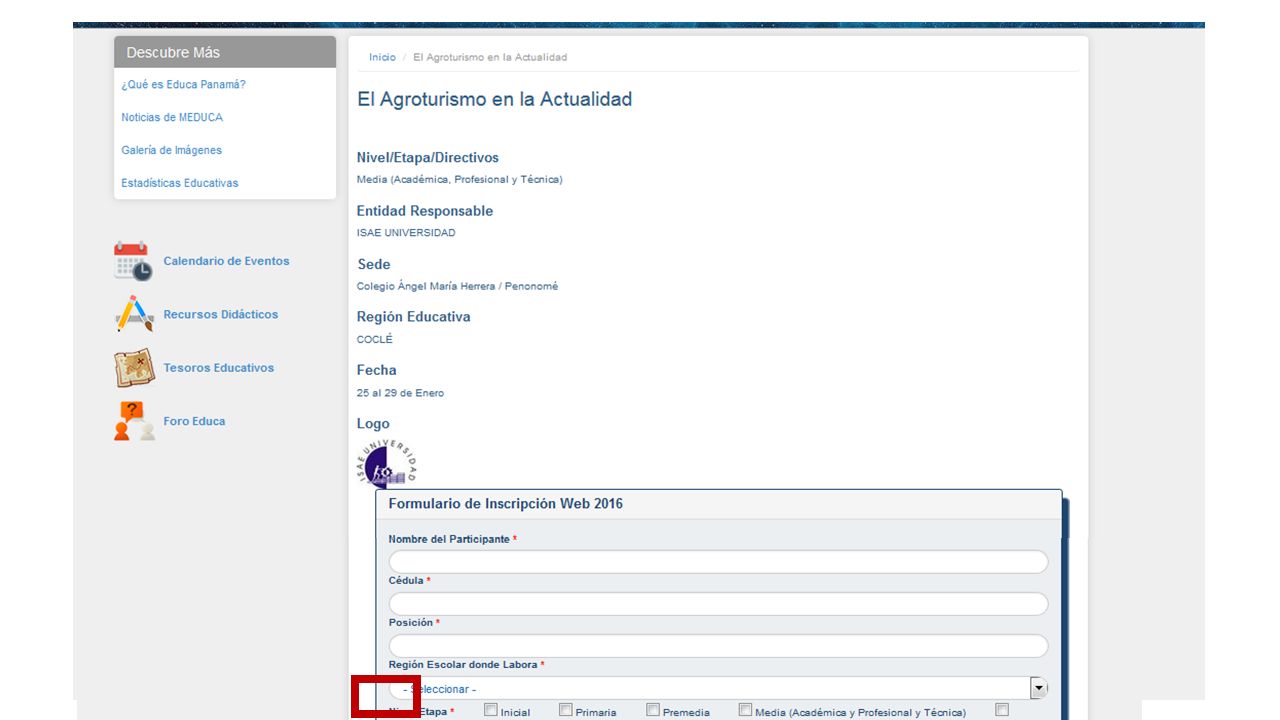Open ¿Qué es Educa Panamá? link
Image resolution: width=1280 pixels, height=720 pixels.
[x=183, y=84]
